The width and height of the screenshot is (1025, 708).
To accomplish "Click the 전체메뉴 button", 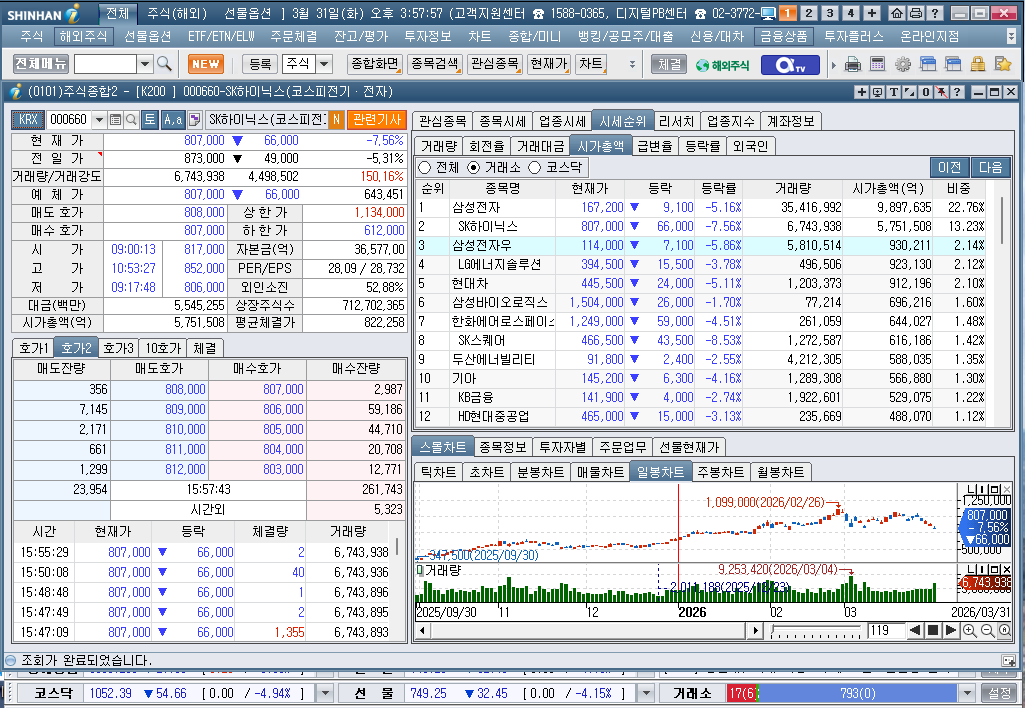I will click(41, 63).
